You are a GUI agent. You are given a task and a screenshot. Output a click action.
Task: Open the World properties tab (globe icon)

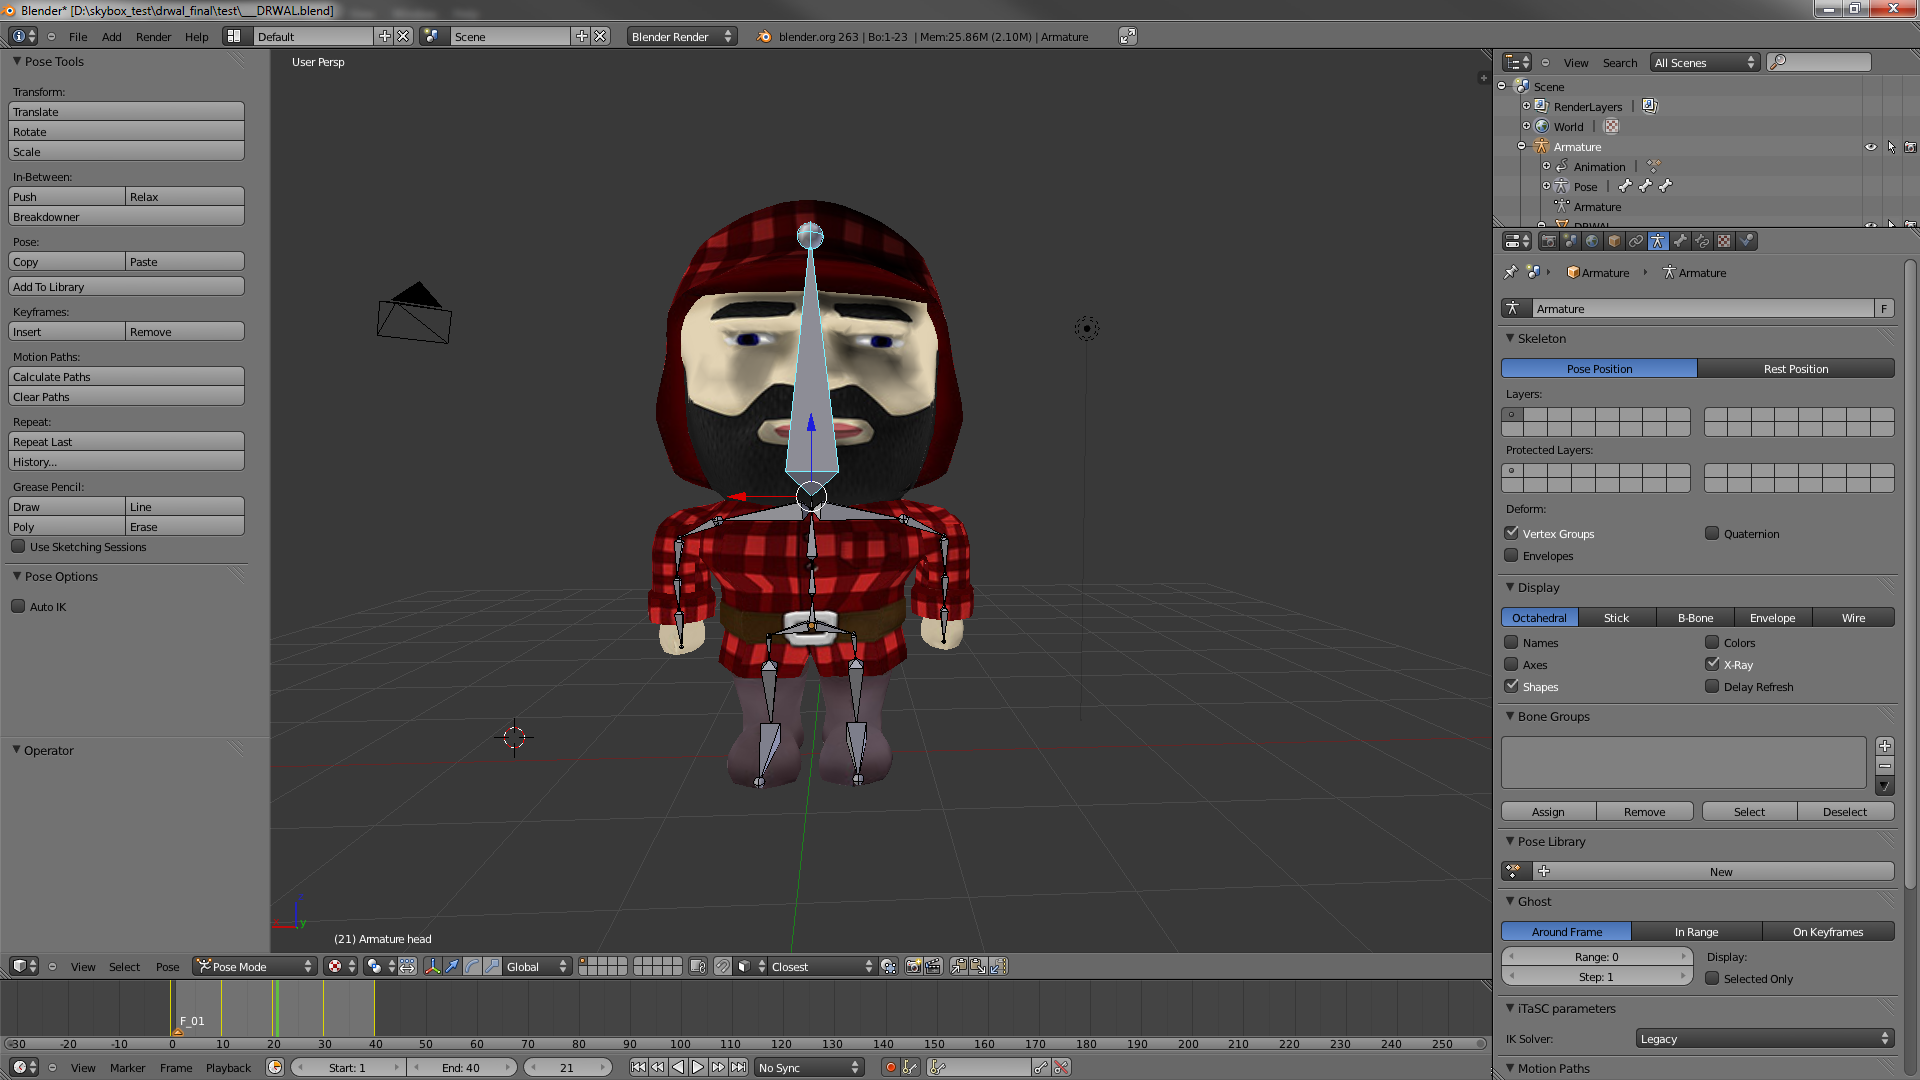tap(1592, 241)
